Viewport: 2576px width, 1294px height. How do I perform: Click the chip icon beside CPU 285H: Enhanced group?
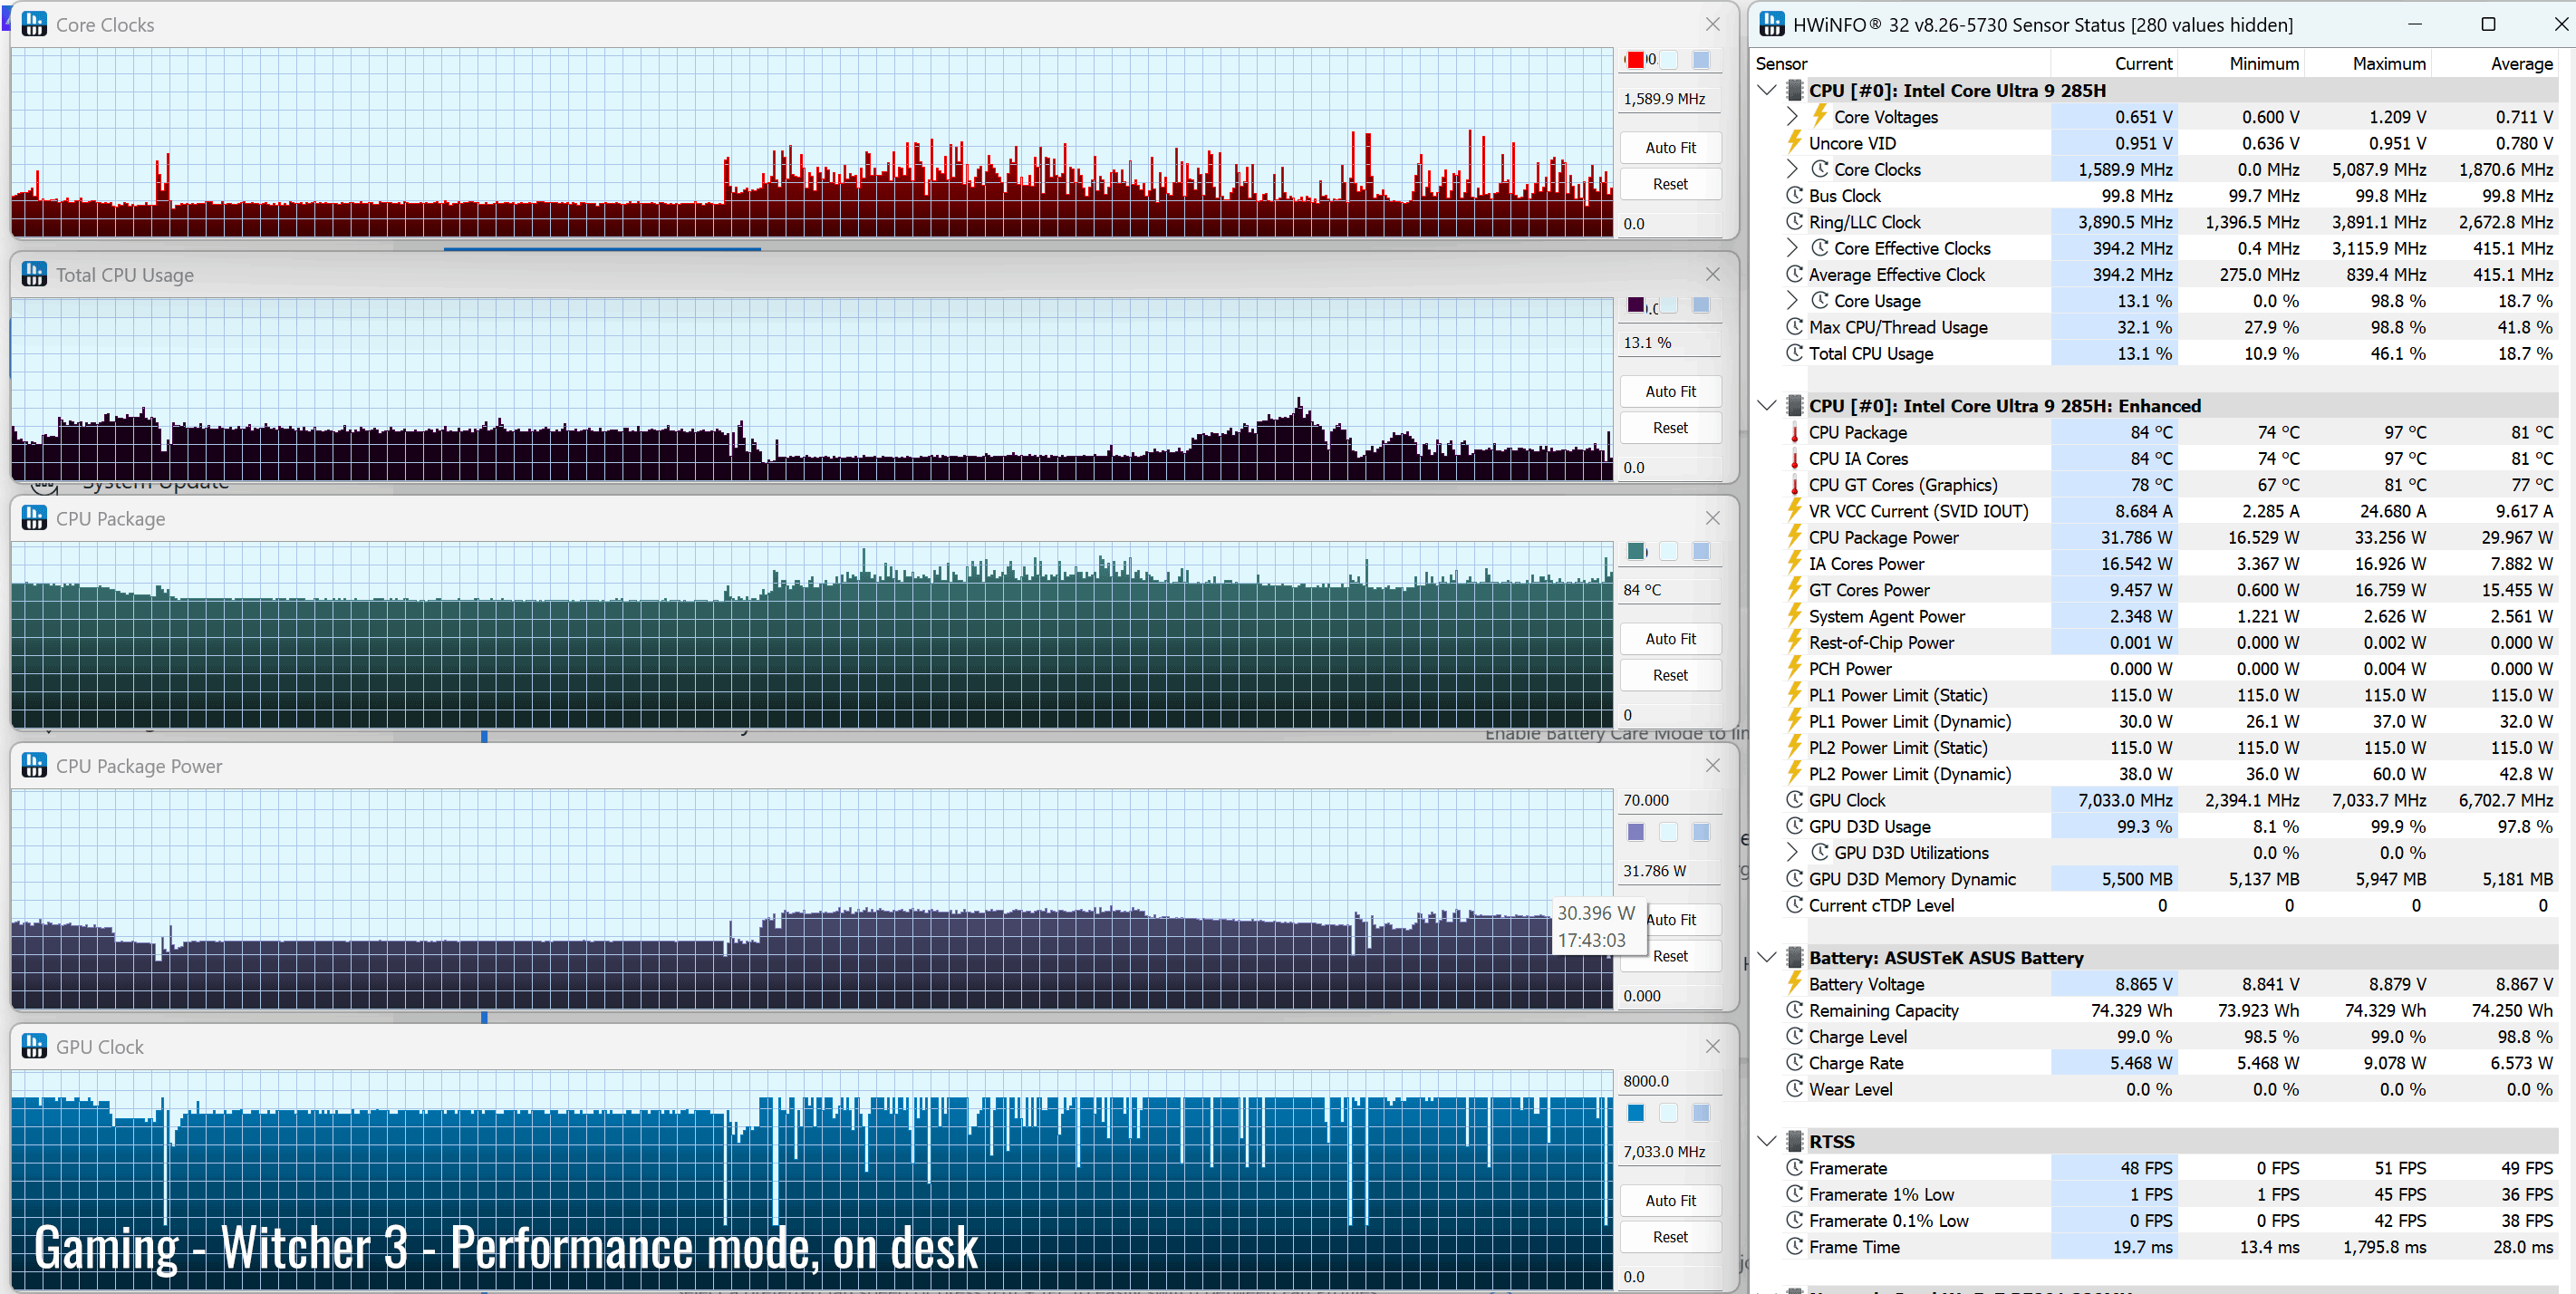[x=1795, y=406]
